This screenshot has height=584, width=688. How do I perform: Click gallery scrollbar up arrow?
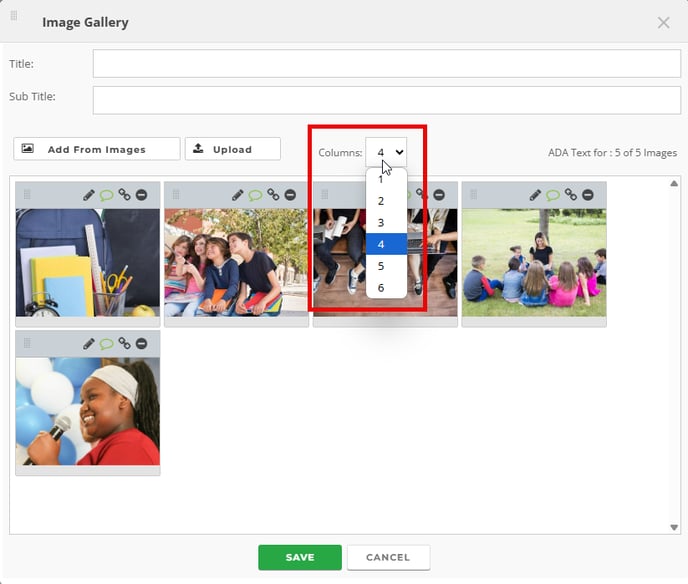[674, 183]
